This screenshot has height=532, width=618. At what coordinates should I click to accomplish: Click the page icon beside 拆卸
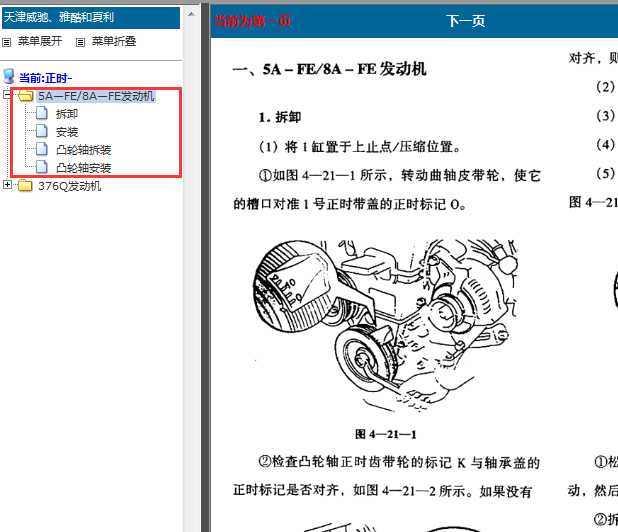(42, 113)
